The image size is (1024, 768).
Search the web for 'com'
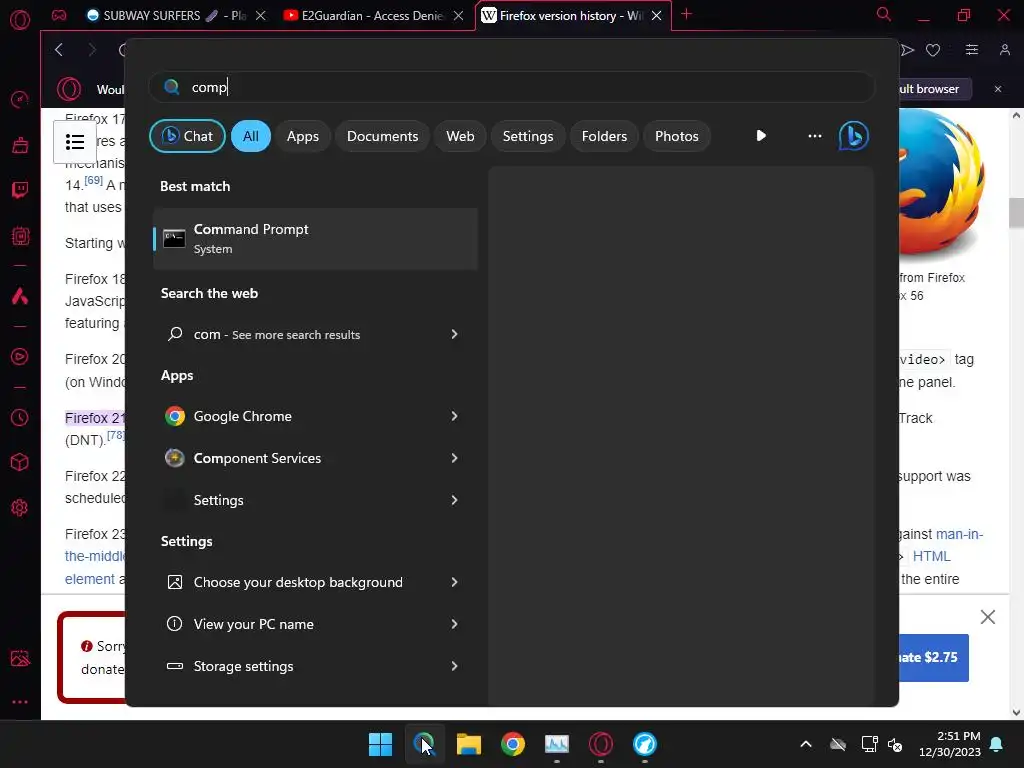tap(315, 334)
